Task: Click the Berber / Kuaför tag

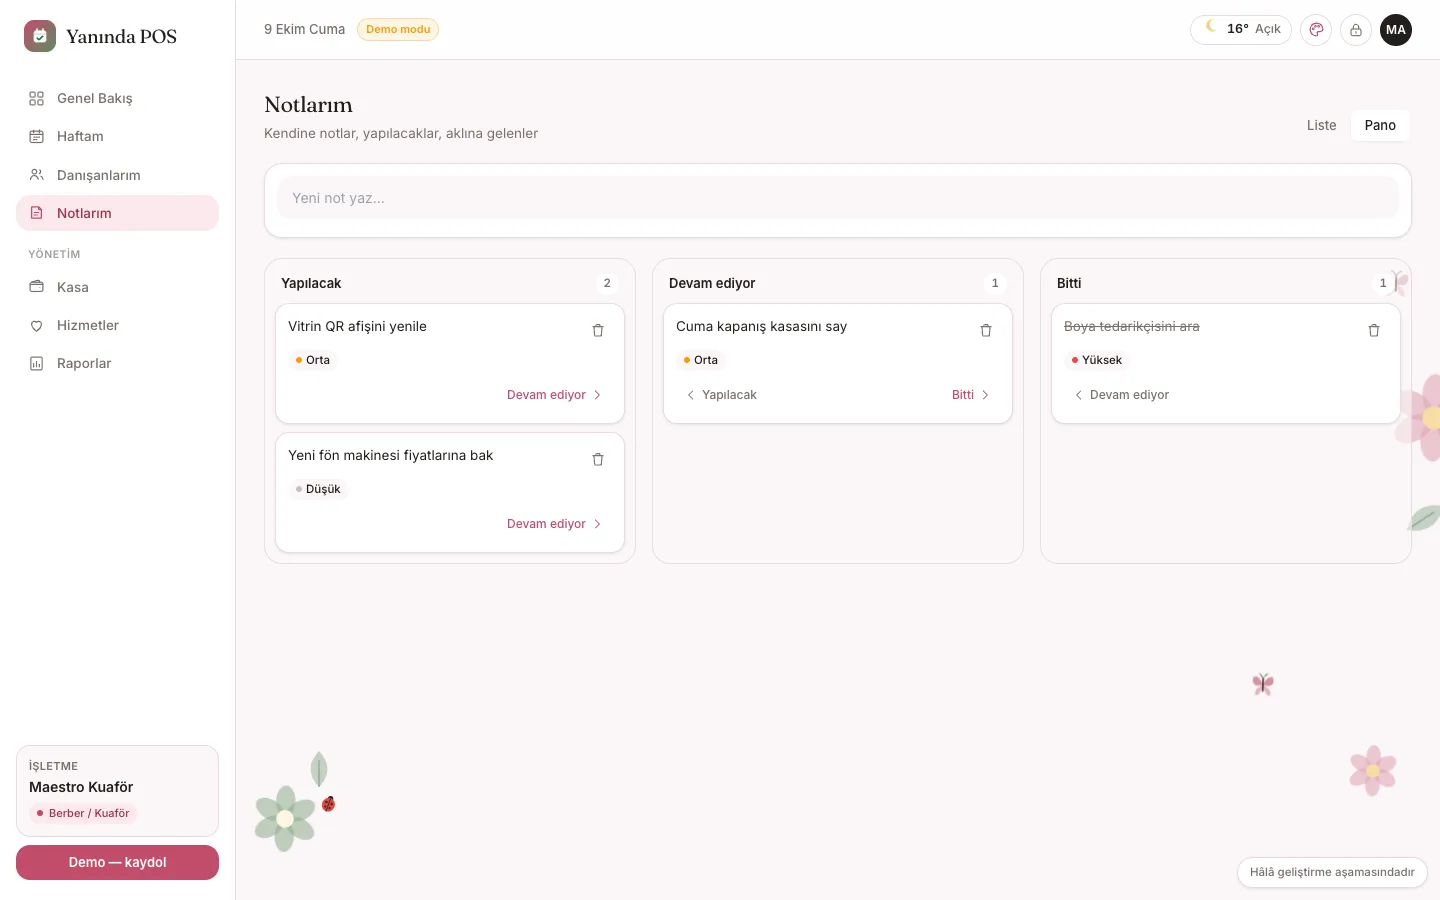Action: [83, 813]
